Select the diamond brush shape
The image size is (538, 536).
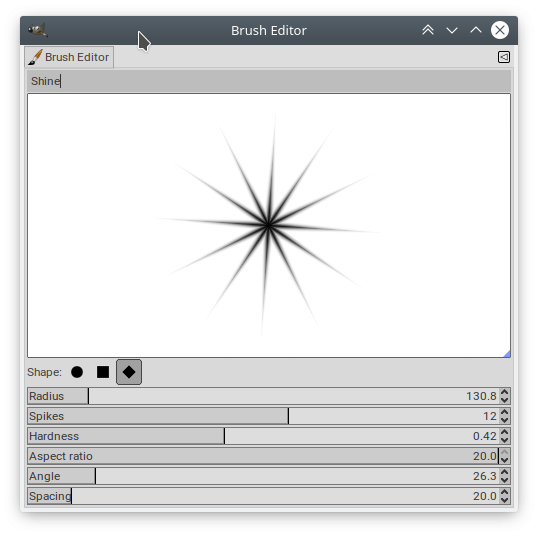tap(129, 372)
